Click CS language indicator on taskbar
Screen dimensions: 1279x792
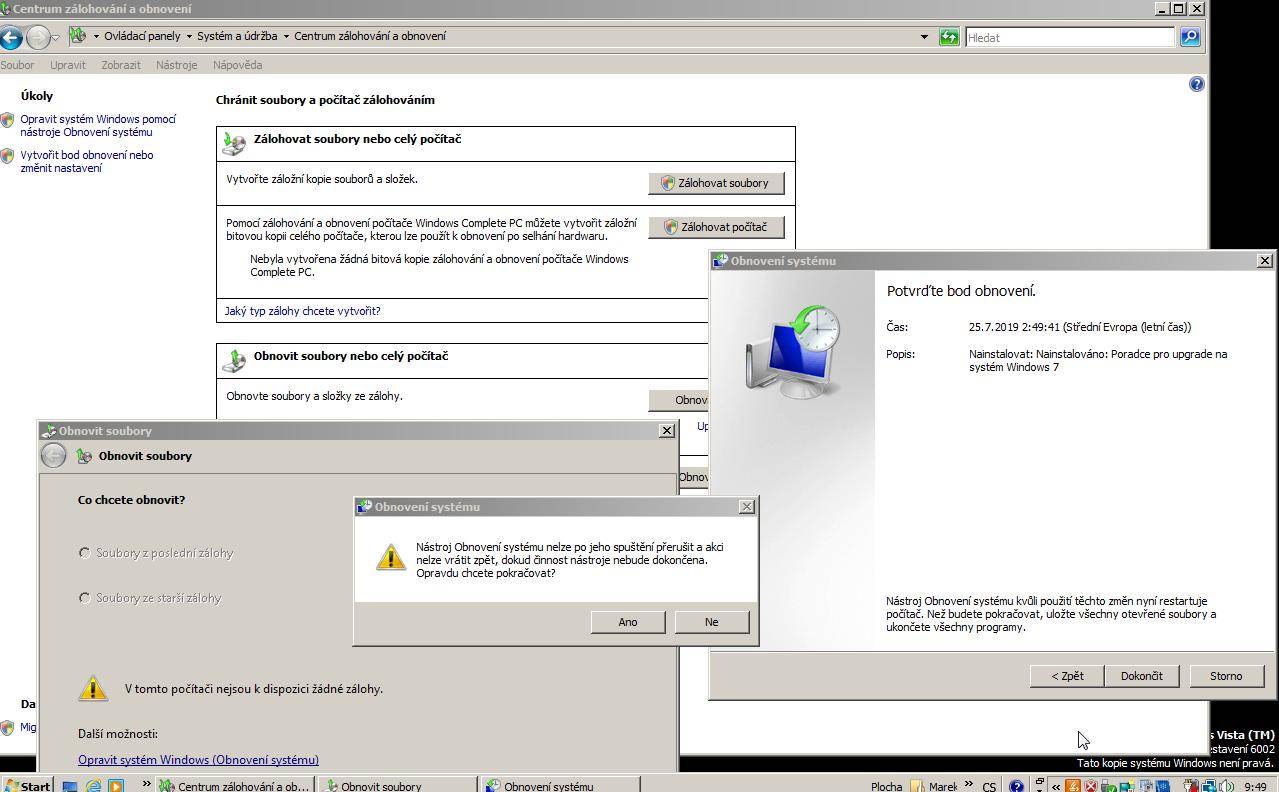[x=989, y=786]
